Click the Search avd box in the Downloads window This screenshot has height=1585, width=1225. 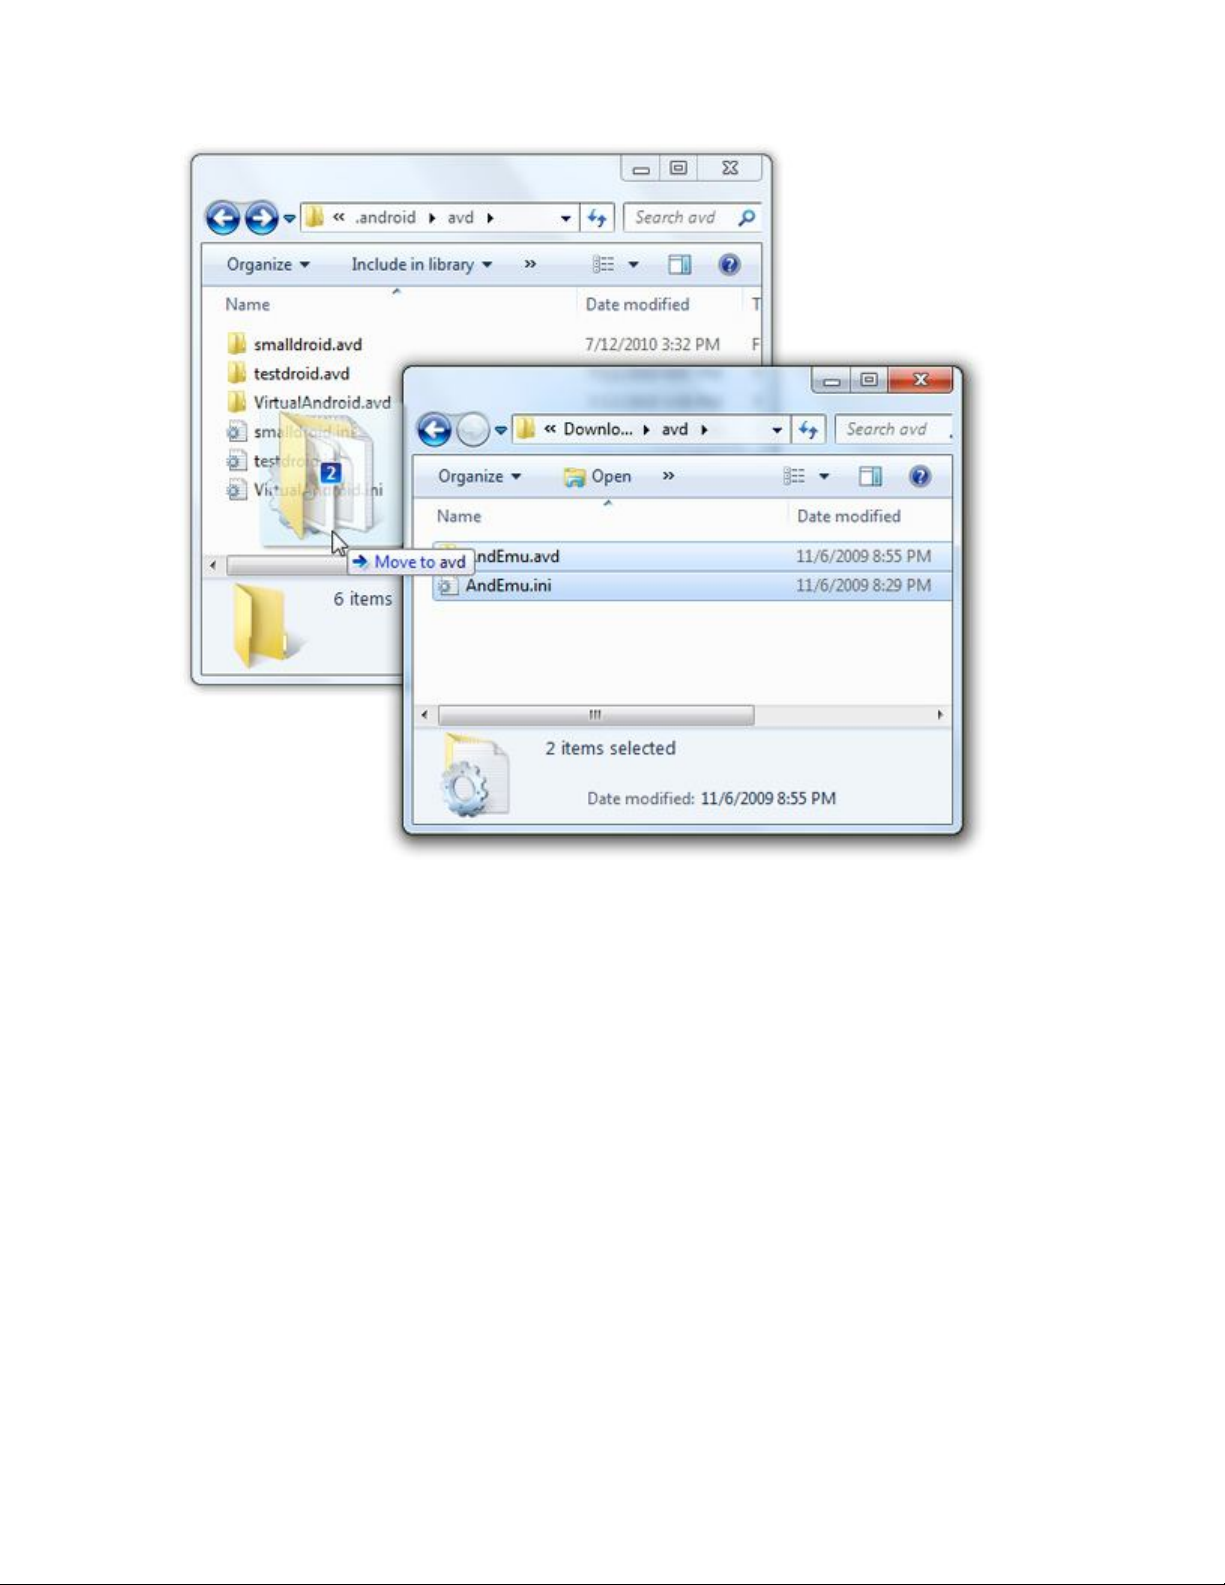[x=890, y=430]
